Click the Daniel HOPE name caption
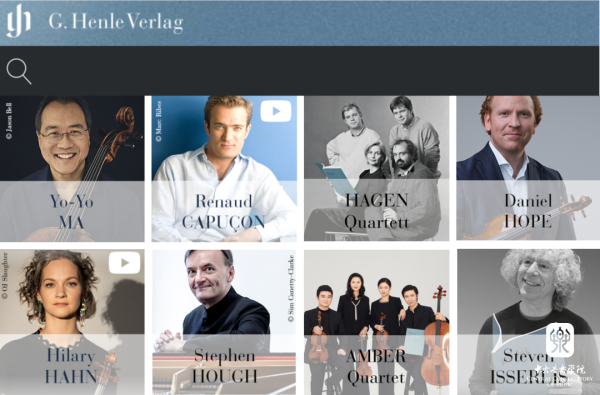 (528, 211)
